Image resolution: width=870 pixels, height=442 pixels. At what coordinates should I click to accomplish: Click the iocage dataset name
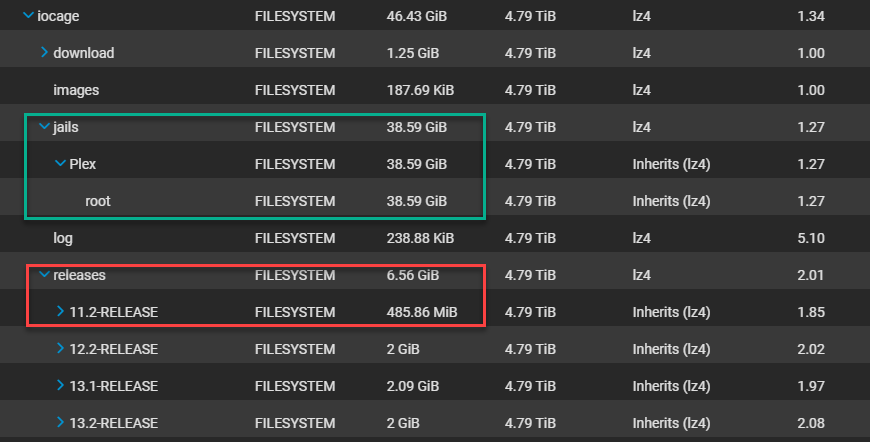pyautogui.click(x=58, y=16)
